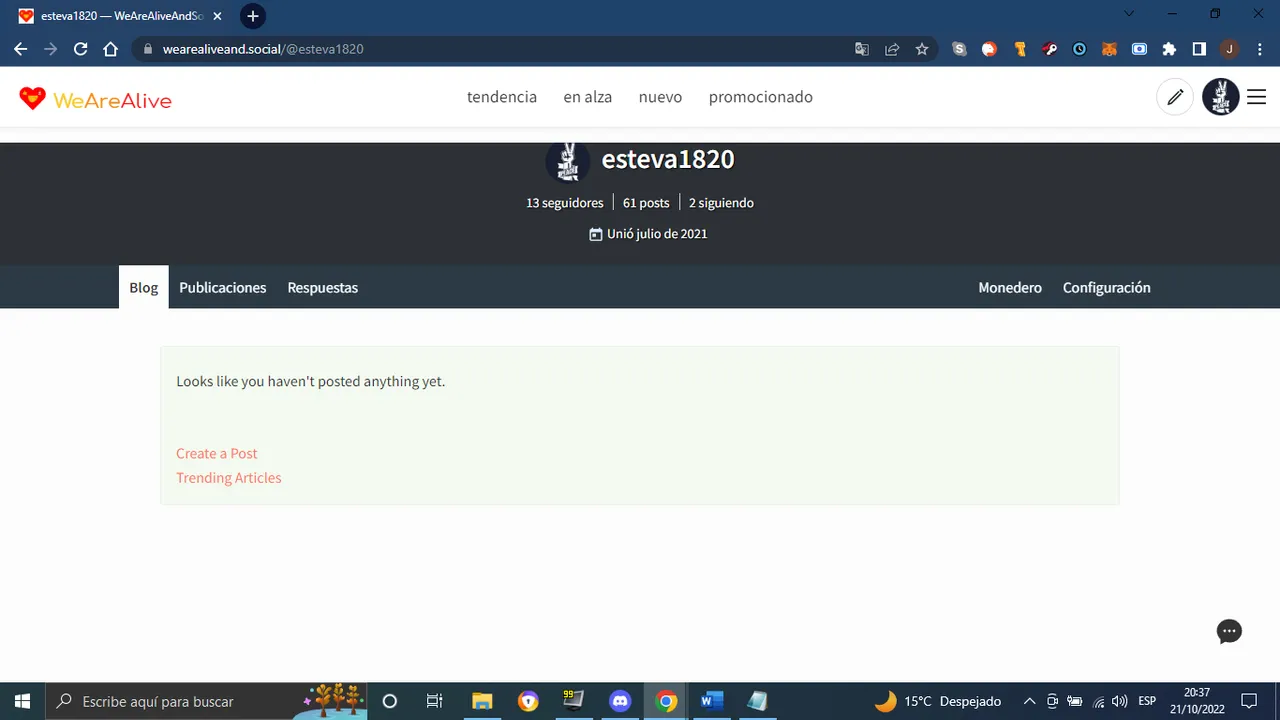The image size is (1280, 720).
Task: Open the orange-white round extension icon
Action: pos(990,49)
